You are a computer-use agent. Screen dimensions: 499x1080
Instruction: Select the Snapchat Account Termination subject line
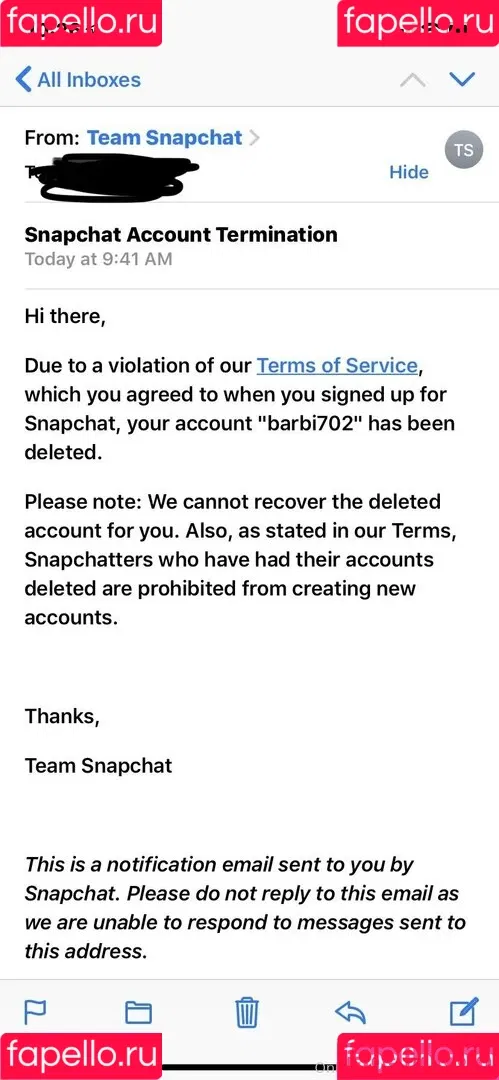tap(181, 234)
